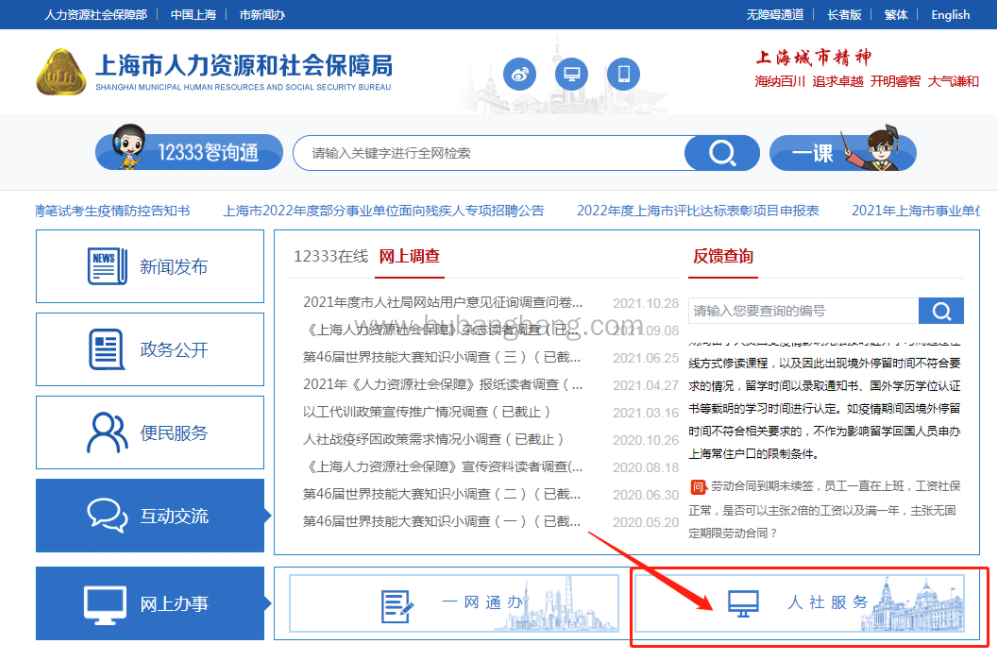Select 互动交流 sidebar item

[x=150, y=516]
